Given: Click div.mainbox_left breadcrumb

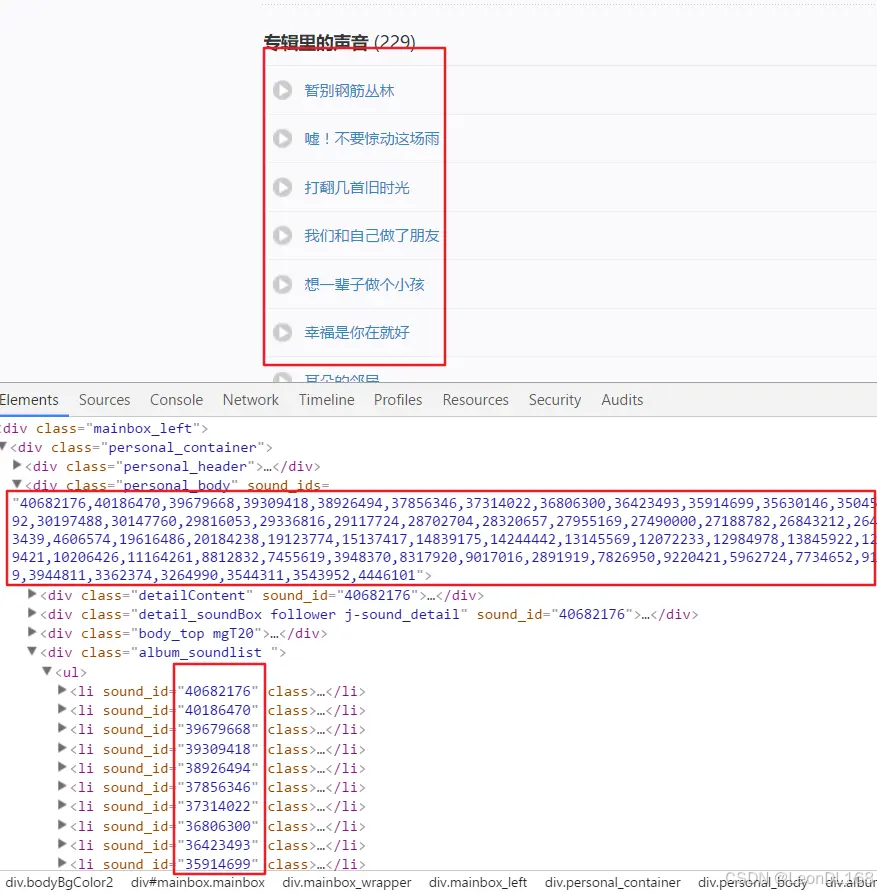Looking at the screenshot, I should pos(478,882).
